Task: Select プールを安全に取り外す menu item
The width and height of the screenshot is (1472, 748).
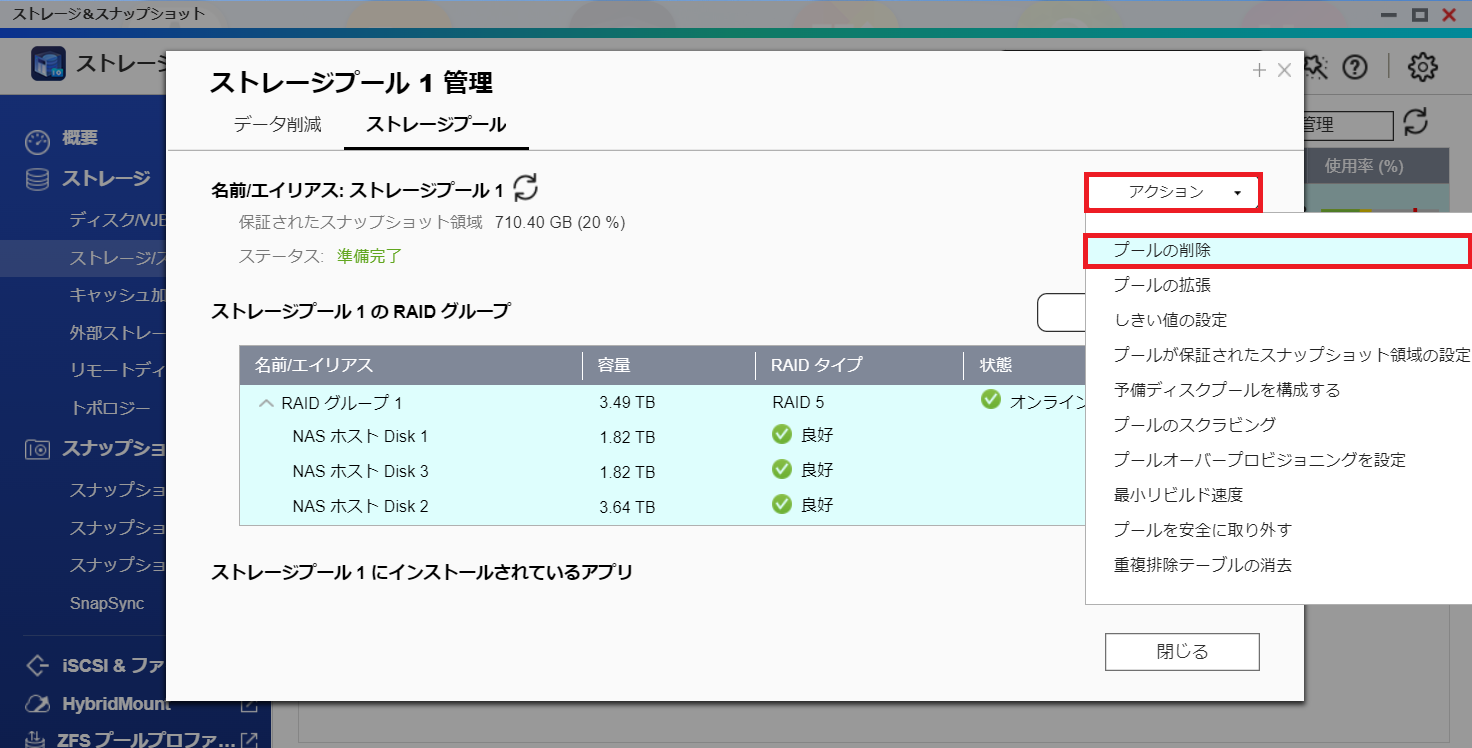Action: (x=1203, y=530)
